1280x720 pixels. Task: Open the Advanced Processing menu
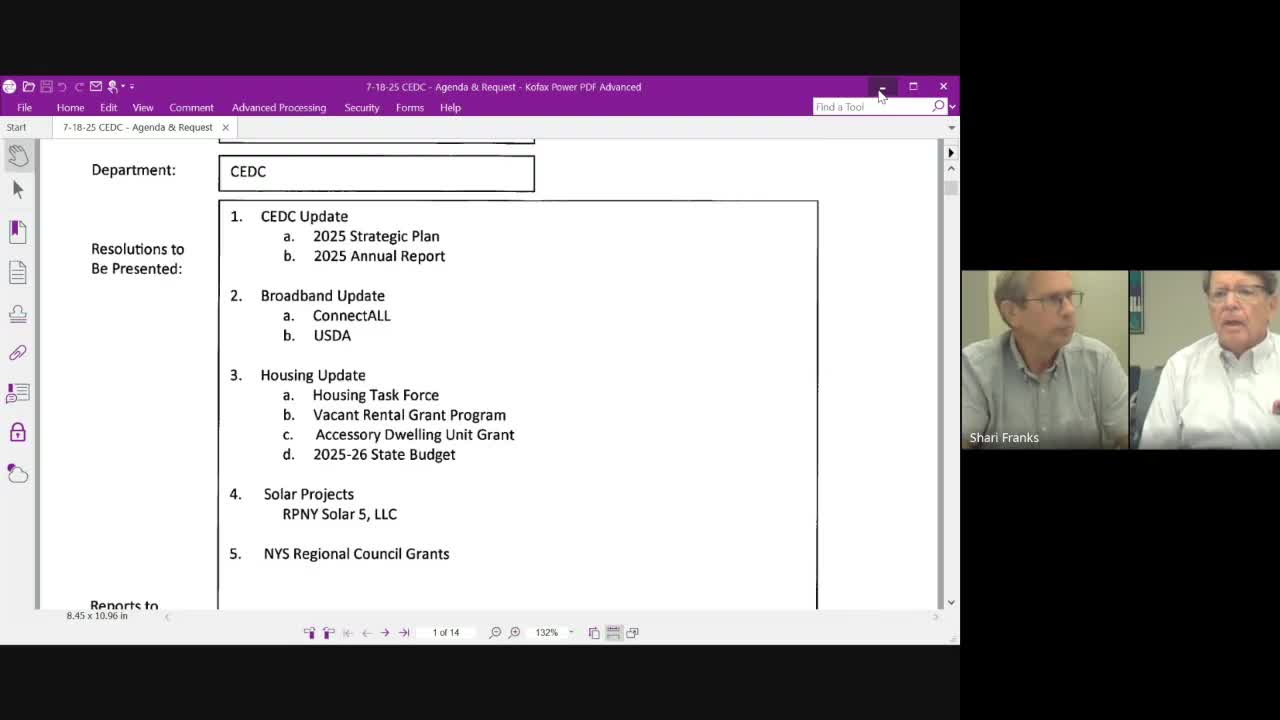(278, 107)
